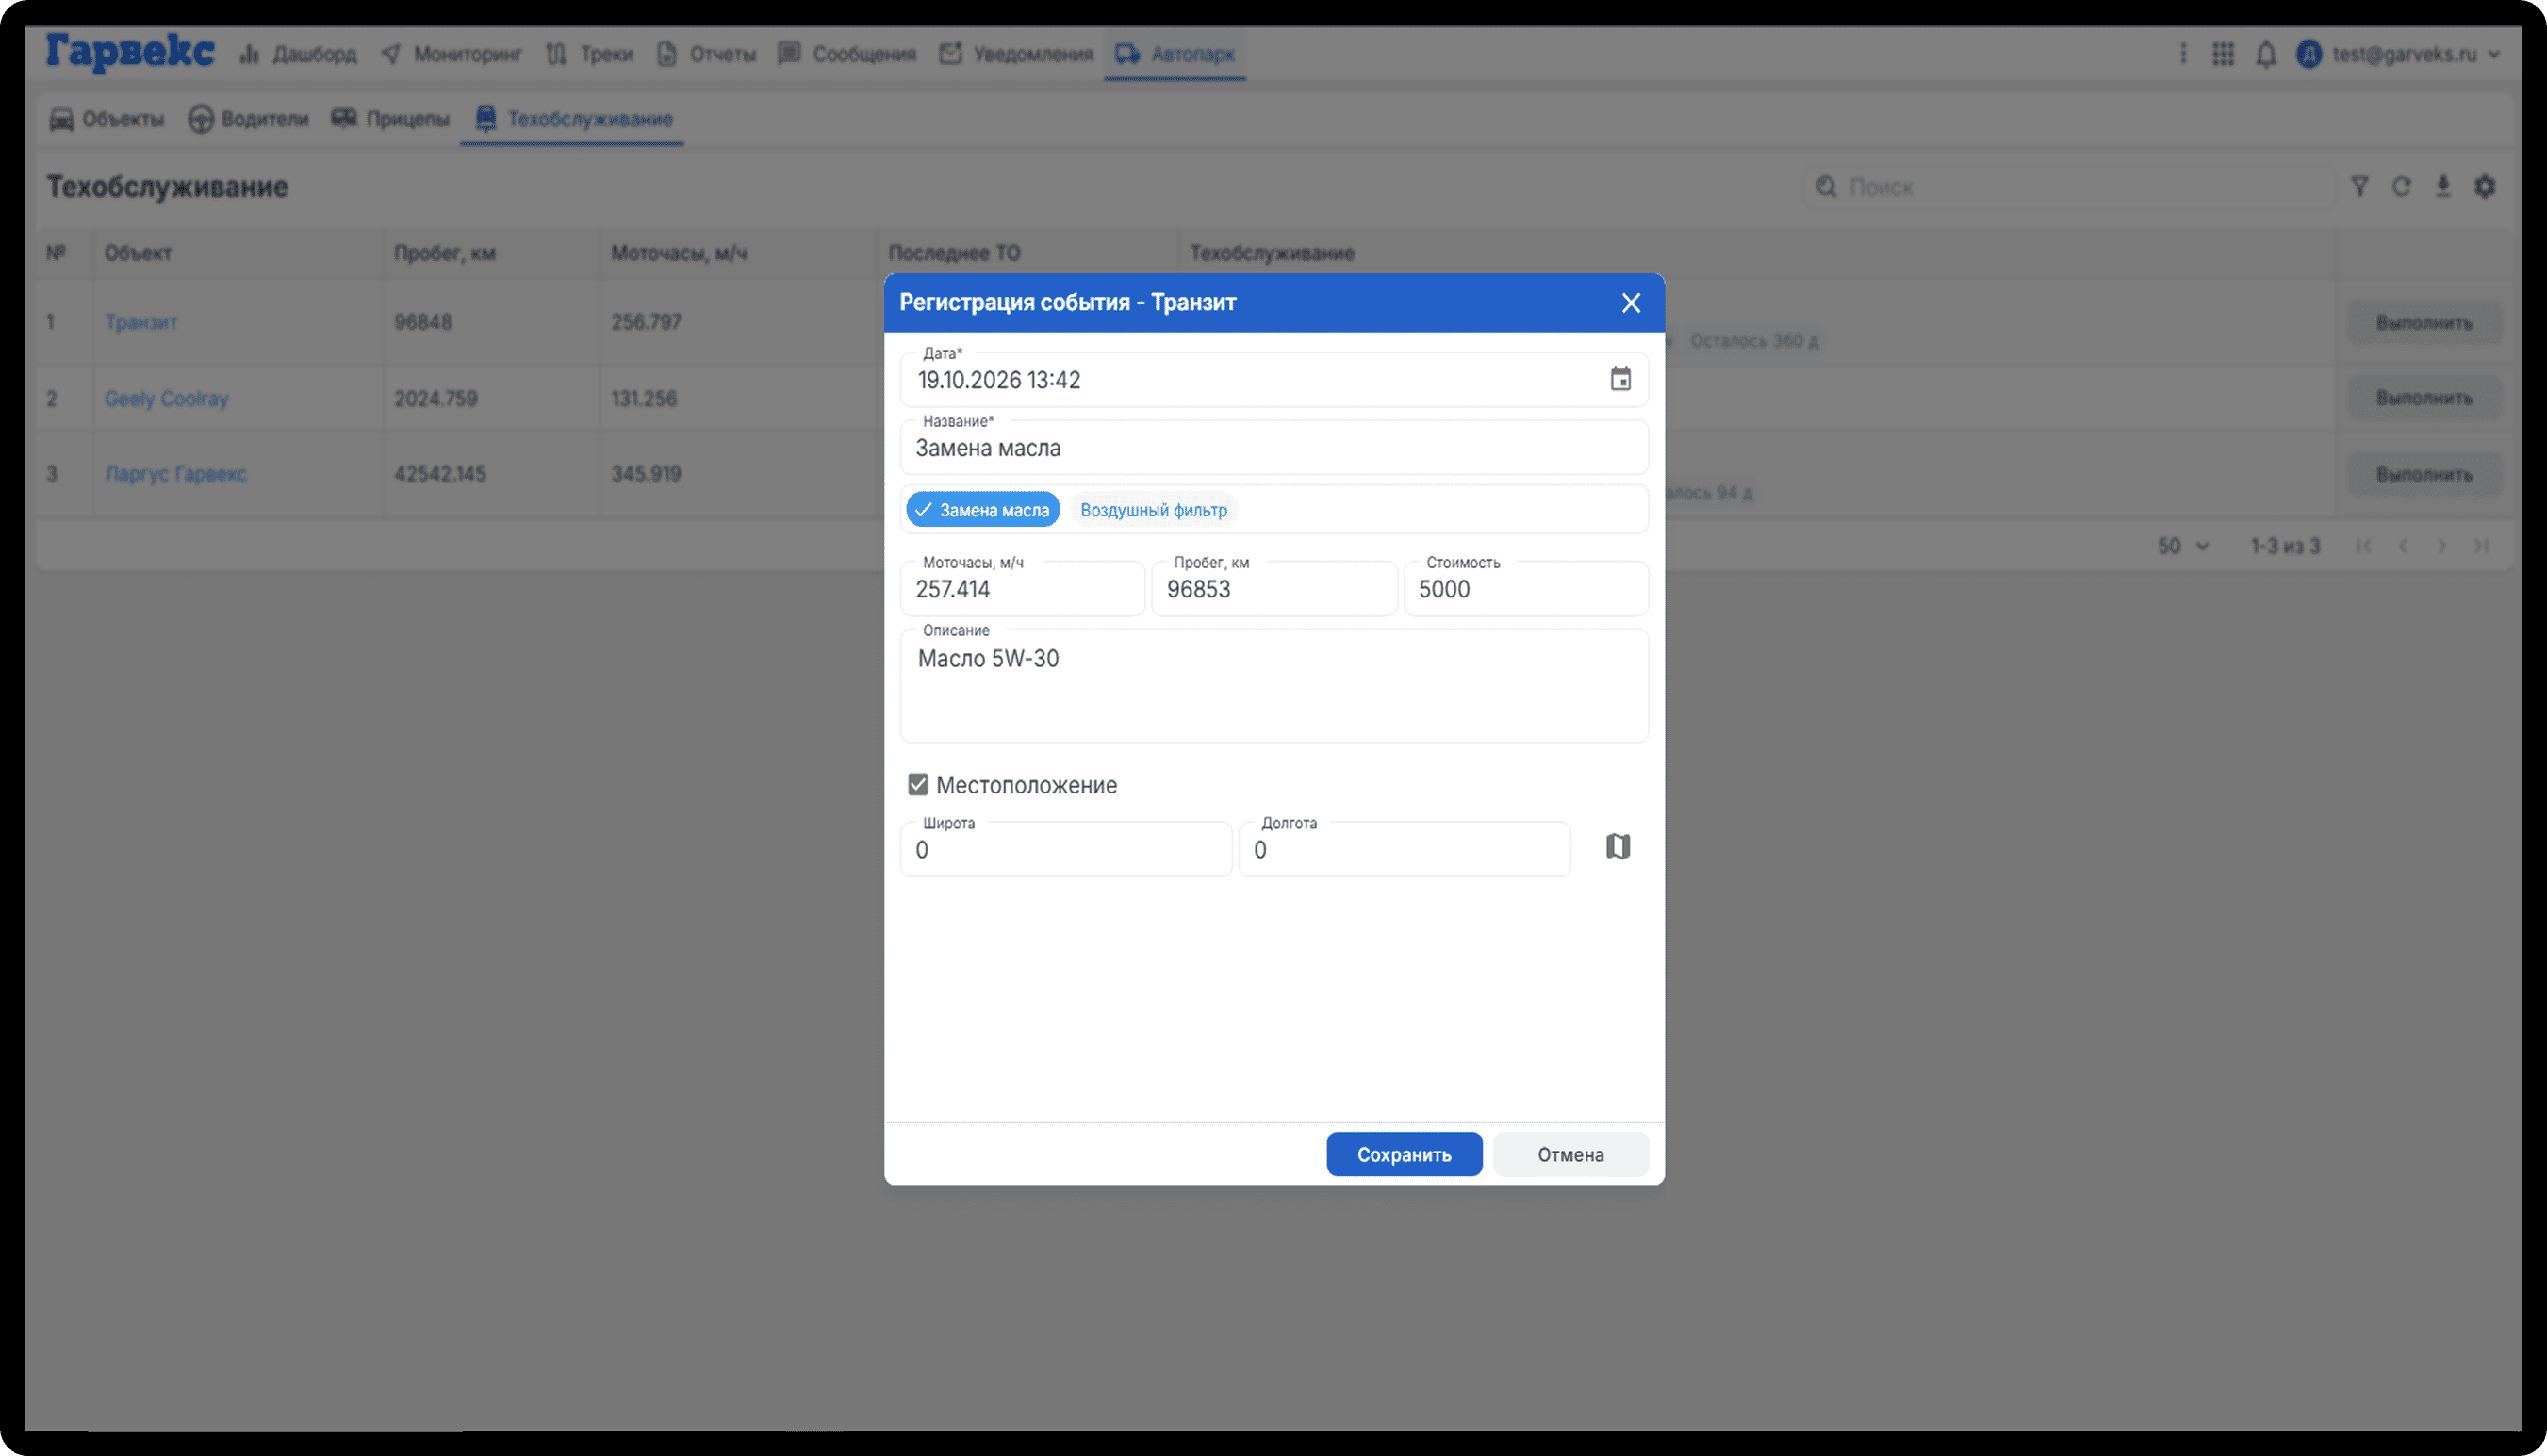Click the Стоимость input field

pyautogui.click(x=1526, y=589)
